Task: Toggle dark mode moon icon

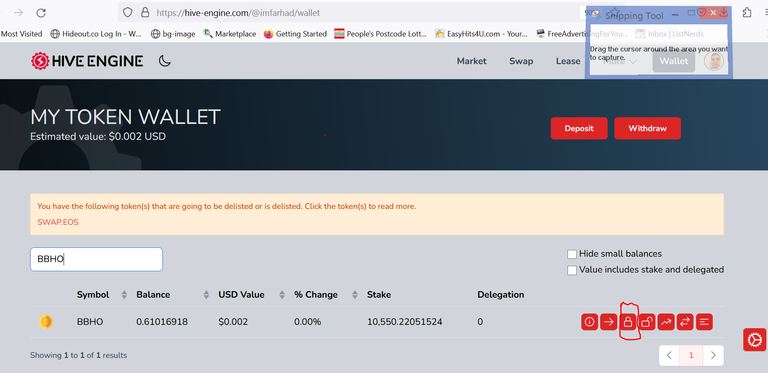Action: (165, 61)
